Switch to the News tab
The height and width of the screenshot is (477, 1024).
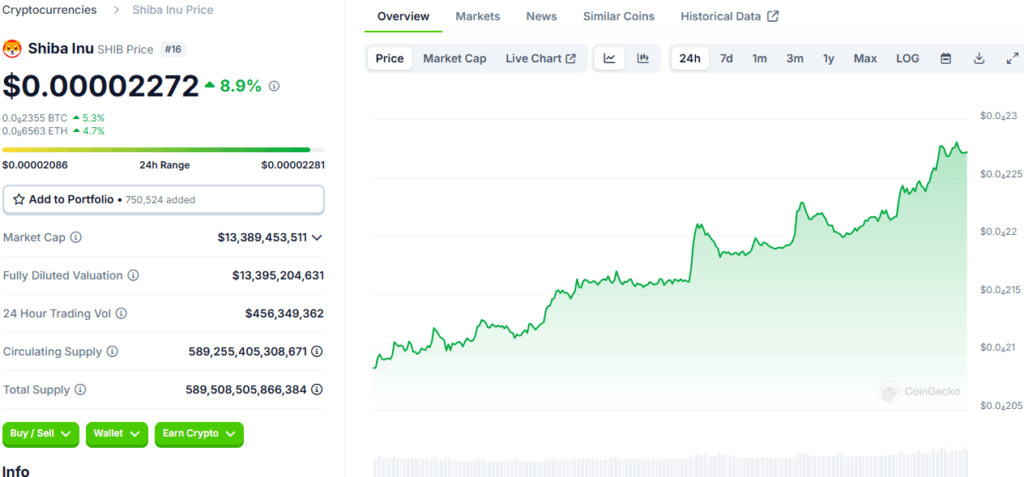click(x=541, y=16)
